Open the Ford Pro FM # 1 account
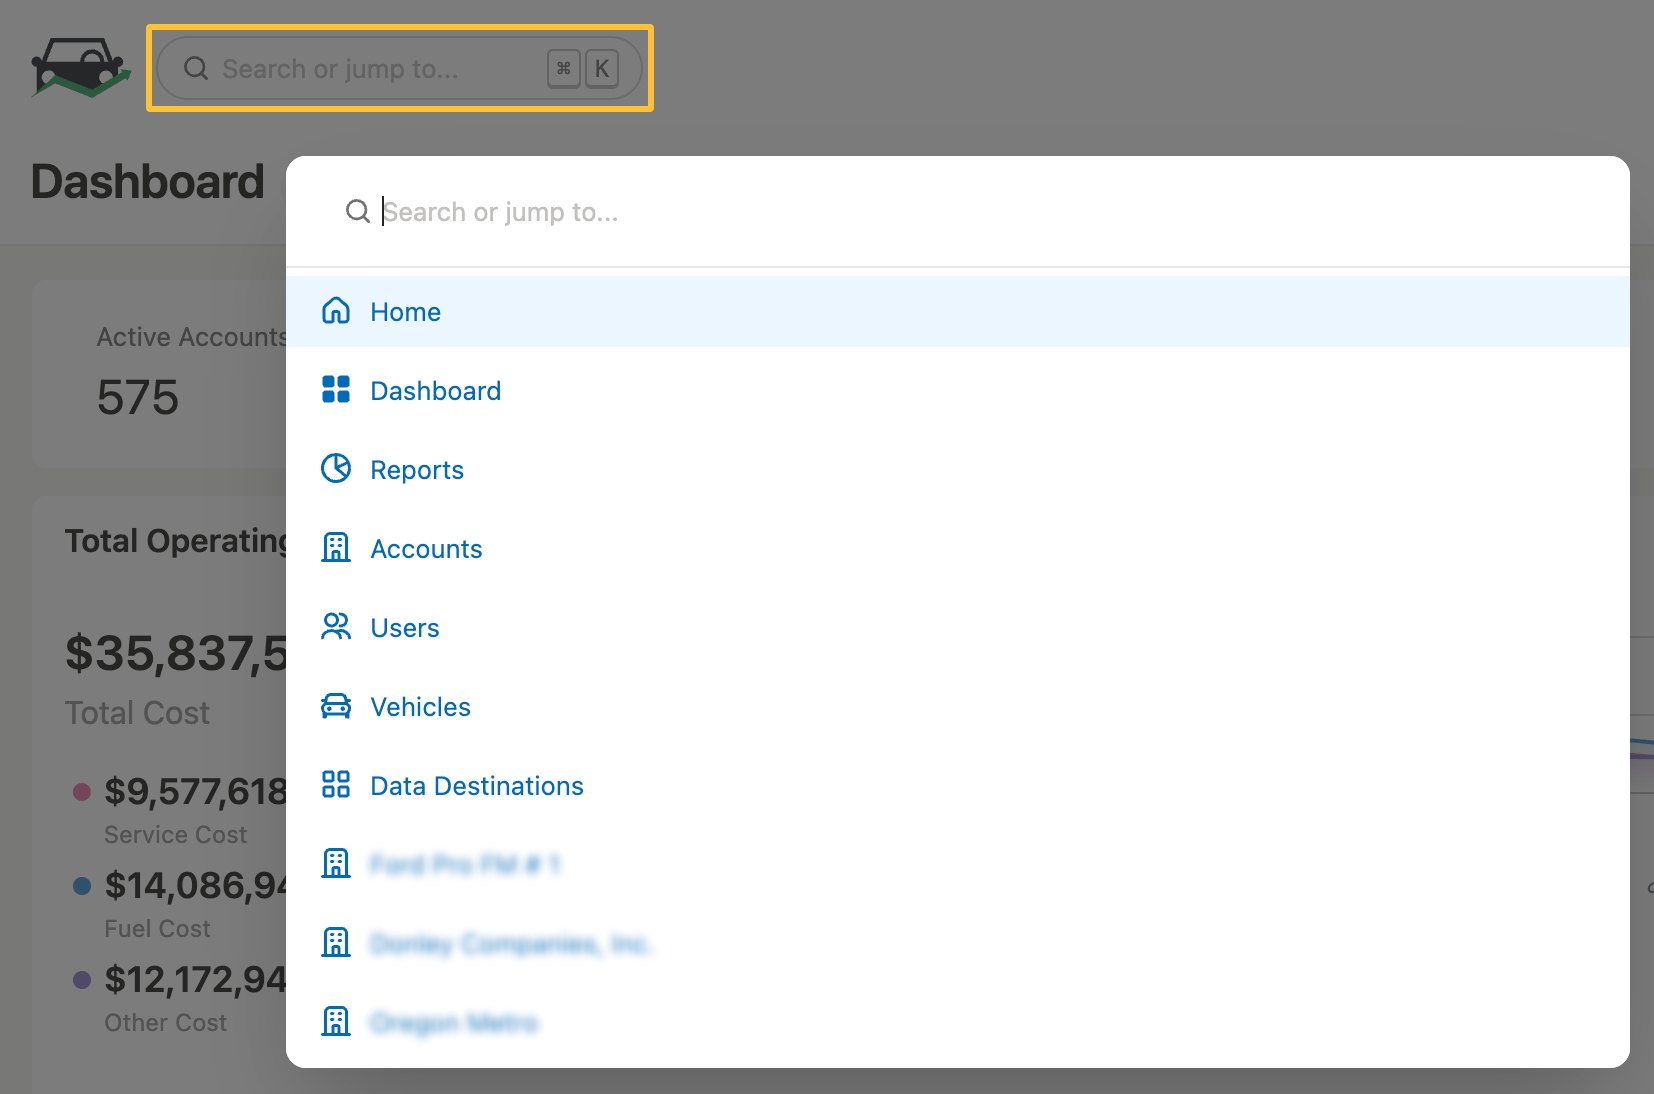Viewport: 1654px width, 1094px height. (465, 865)
